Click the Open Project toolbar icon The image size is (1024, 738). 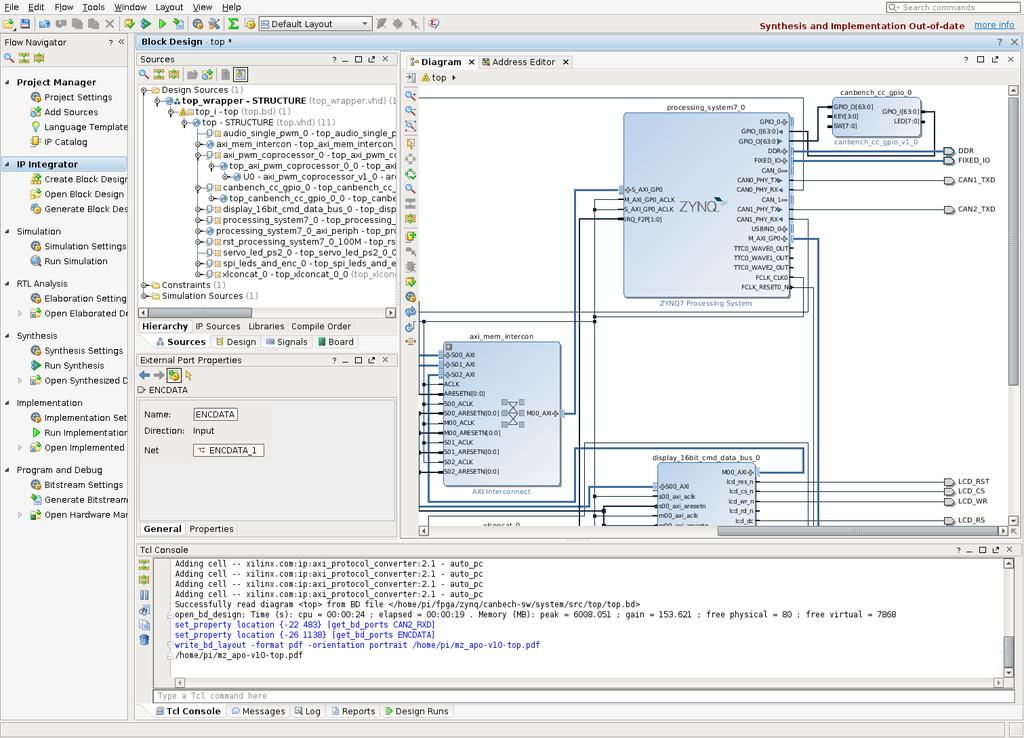[8, 24]
